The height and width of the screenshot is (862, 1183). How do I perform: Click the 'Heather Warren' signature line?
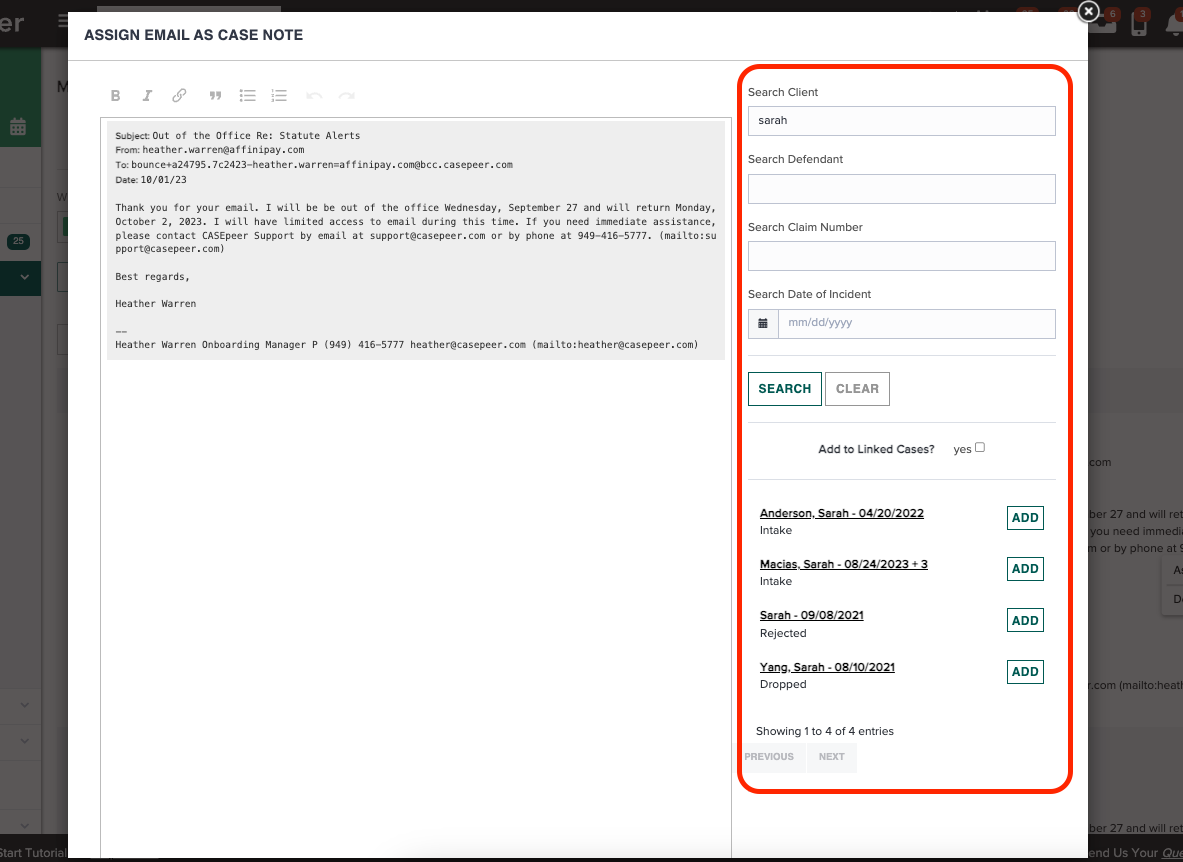point(155,304)
